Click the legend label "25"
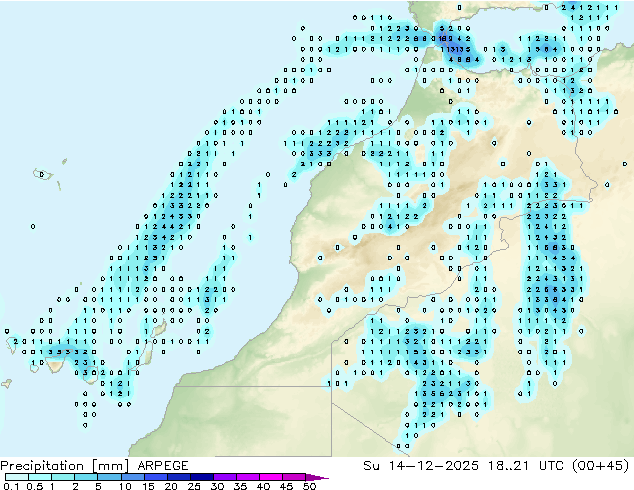 (194, 486)
